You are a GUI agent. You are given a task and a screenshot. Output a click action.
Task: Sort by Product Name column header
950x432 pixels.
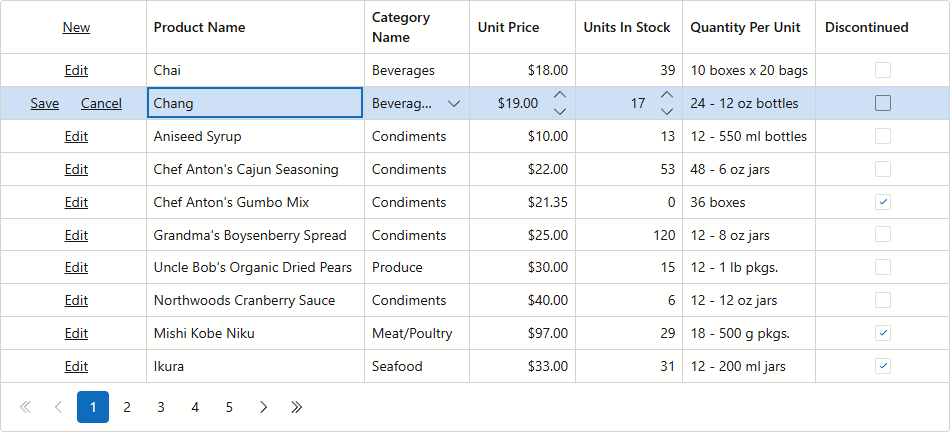tap(200, 27)
